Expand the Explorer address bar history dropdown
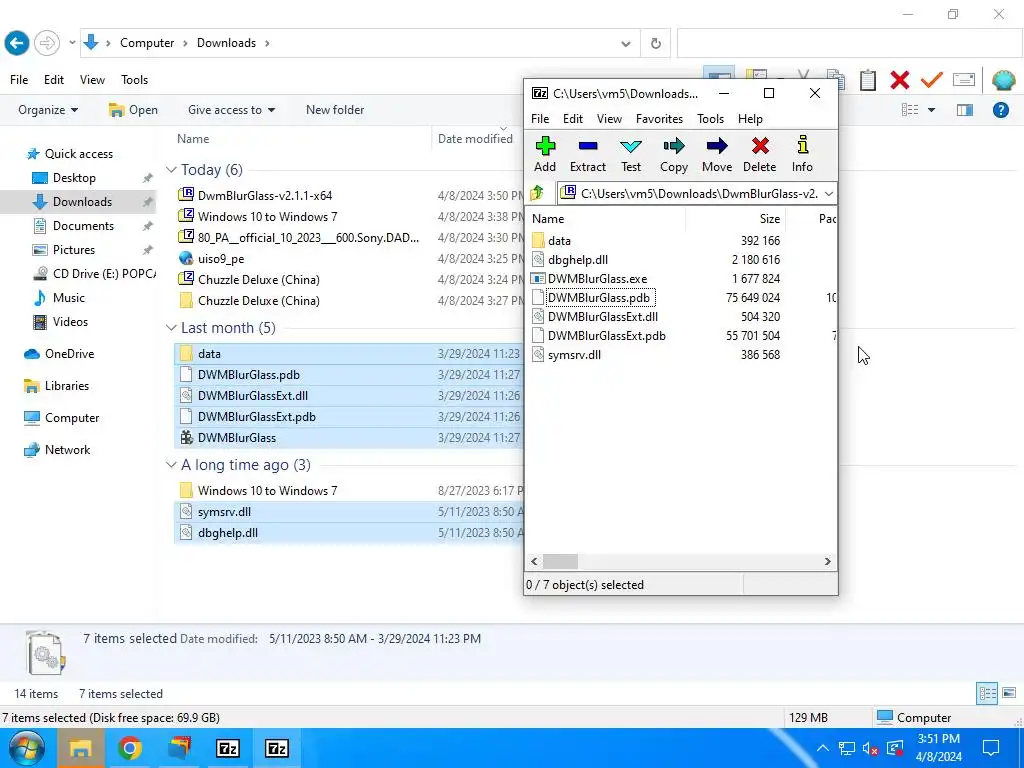The image size is (1024, 768). pos(626,44)
